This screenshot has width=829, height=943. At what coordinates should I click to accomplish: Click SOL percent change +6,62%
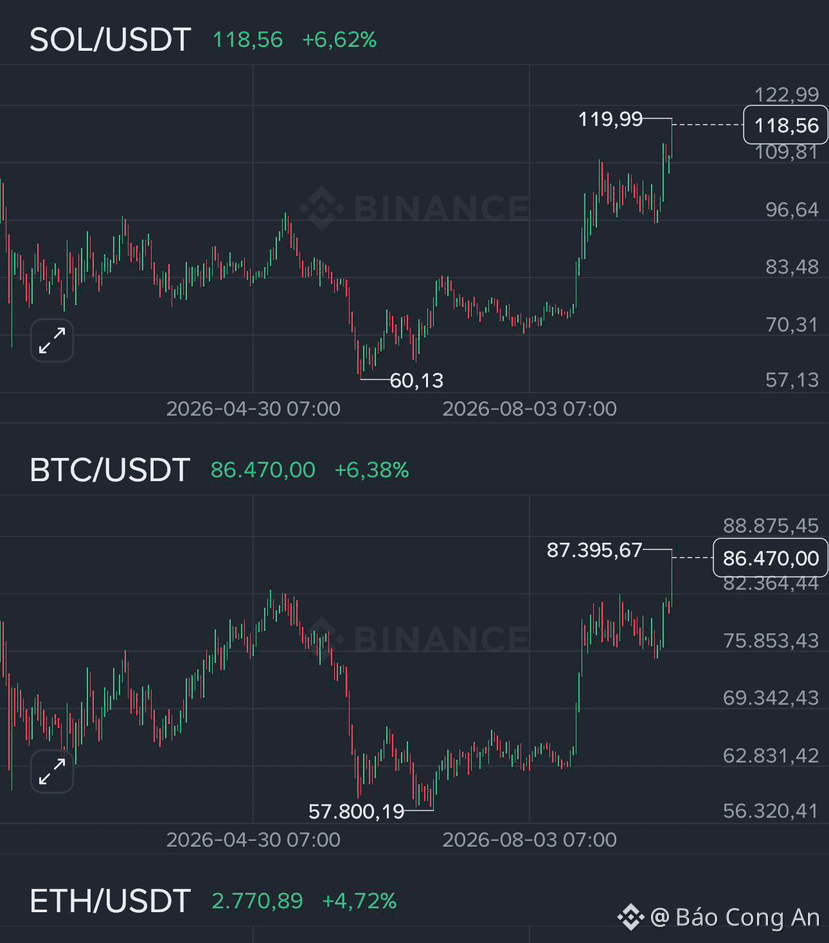(339, 40)
